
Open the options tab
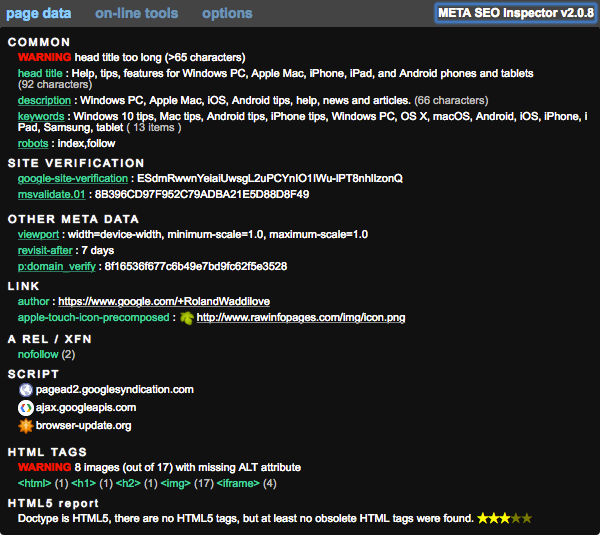point(227,13)
